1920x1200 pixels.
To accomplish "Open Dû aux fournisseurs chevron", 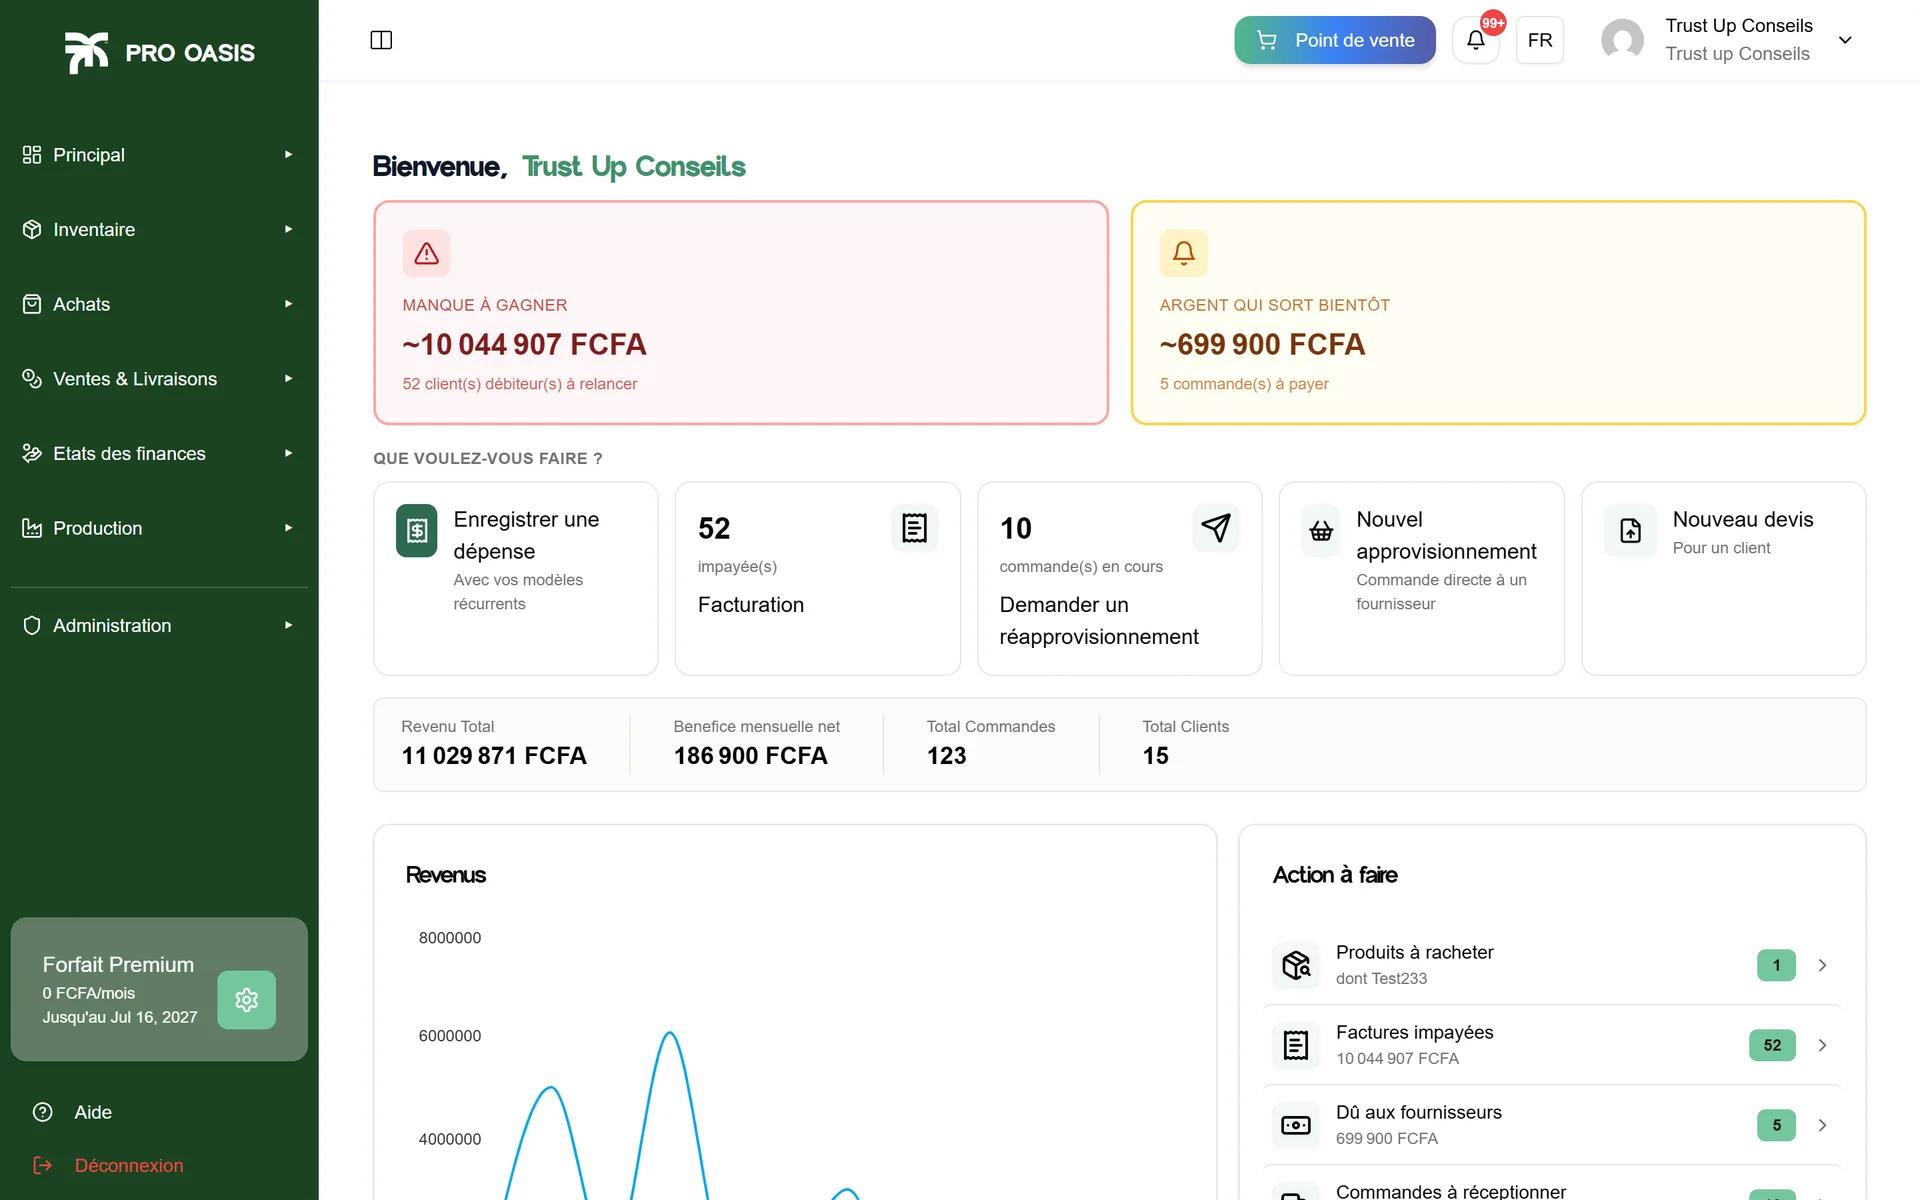I will pyautogui.click(x=1822, y=1125).
